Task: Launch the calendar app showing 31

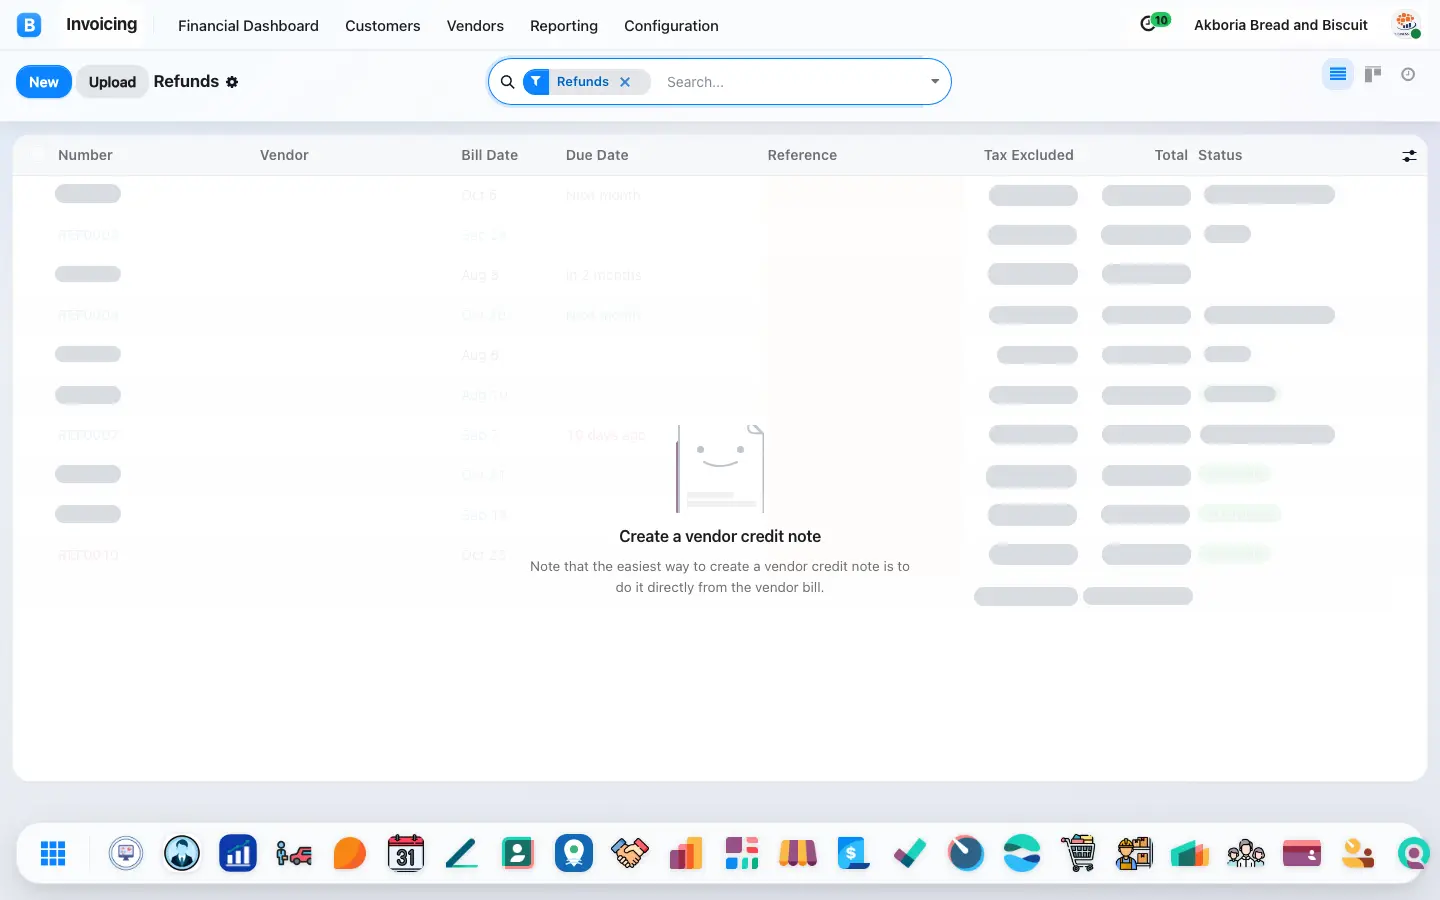Action: (406, 853)
